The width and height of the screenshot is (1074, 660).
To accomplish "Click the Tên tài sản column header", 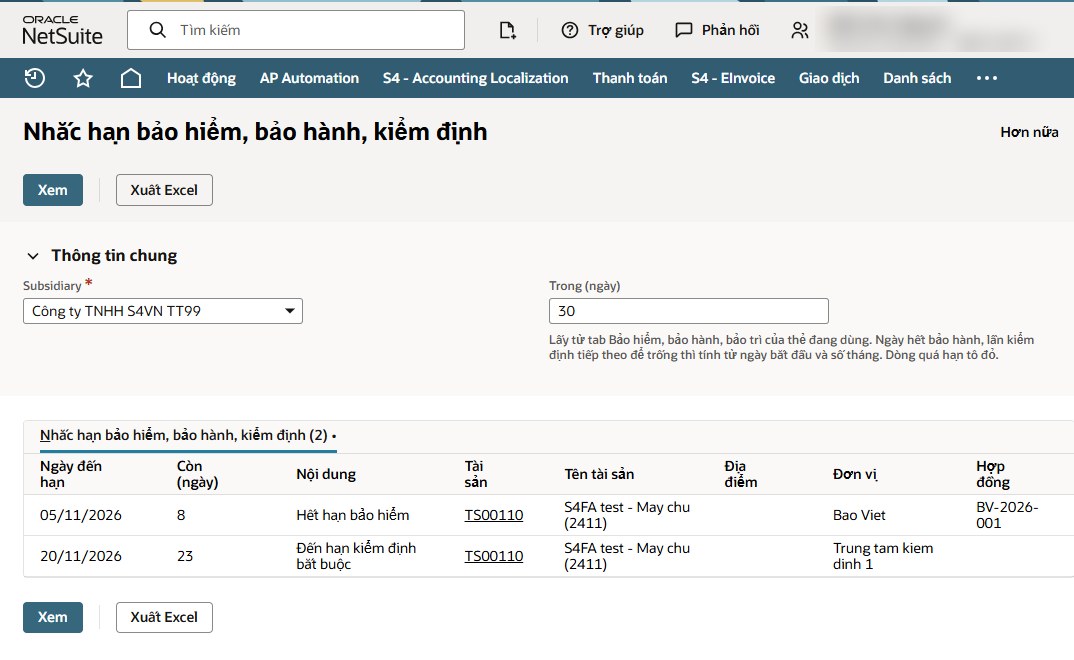I will click(599, 474).
